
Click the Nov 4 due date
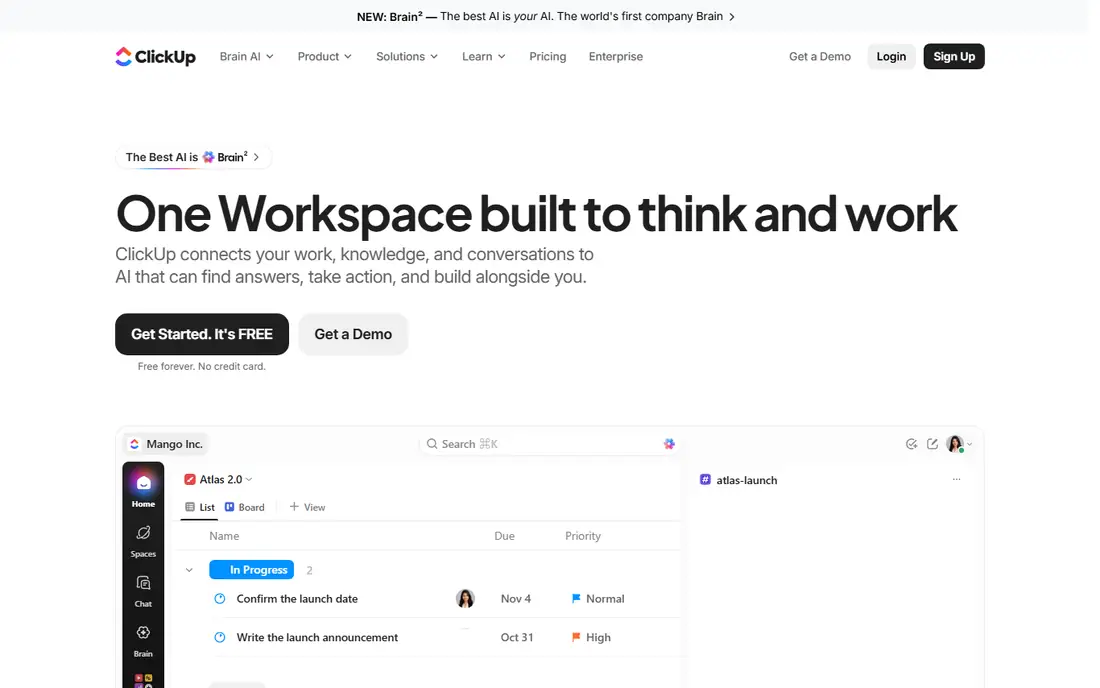click(516, 599)
